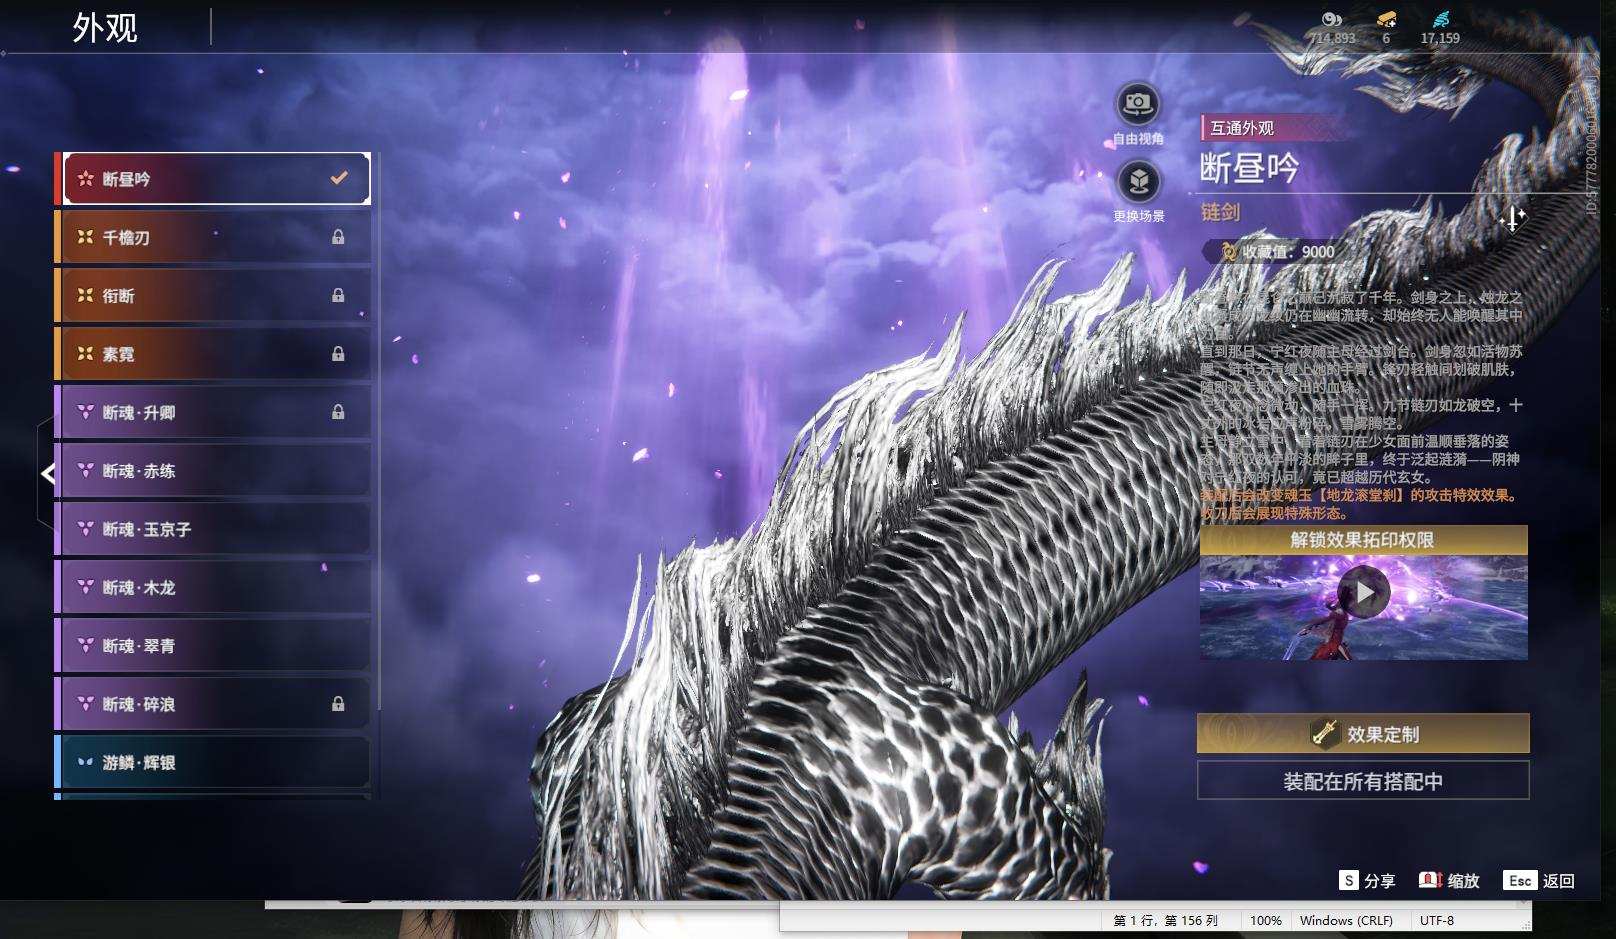Click the 17,159 currency amount

[1440, 38]
